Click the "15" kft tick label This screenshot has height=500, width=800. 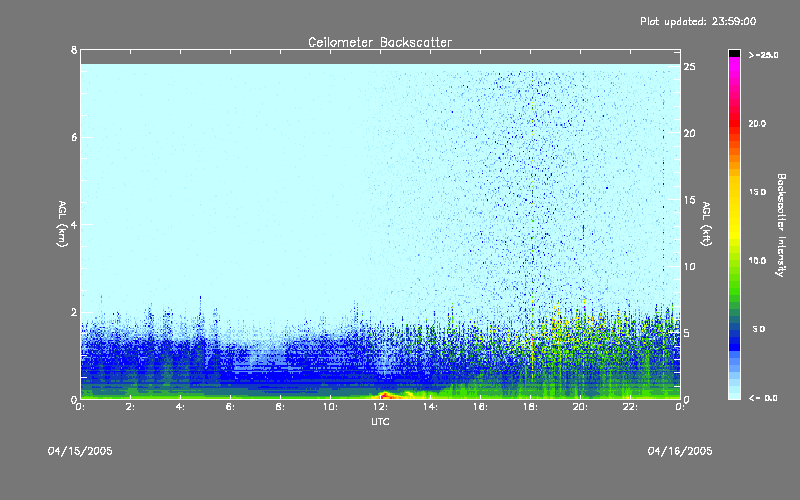689,199
